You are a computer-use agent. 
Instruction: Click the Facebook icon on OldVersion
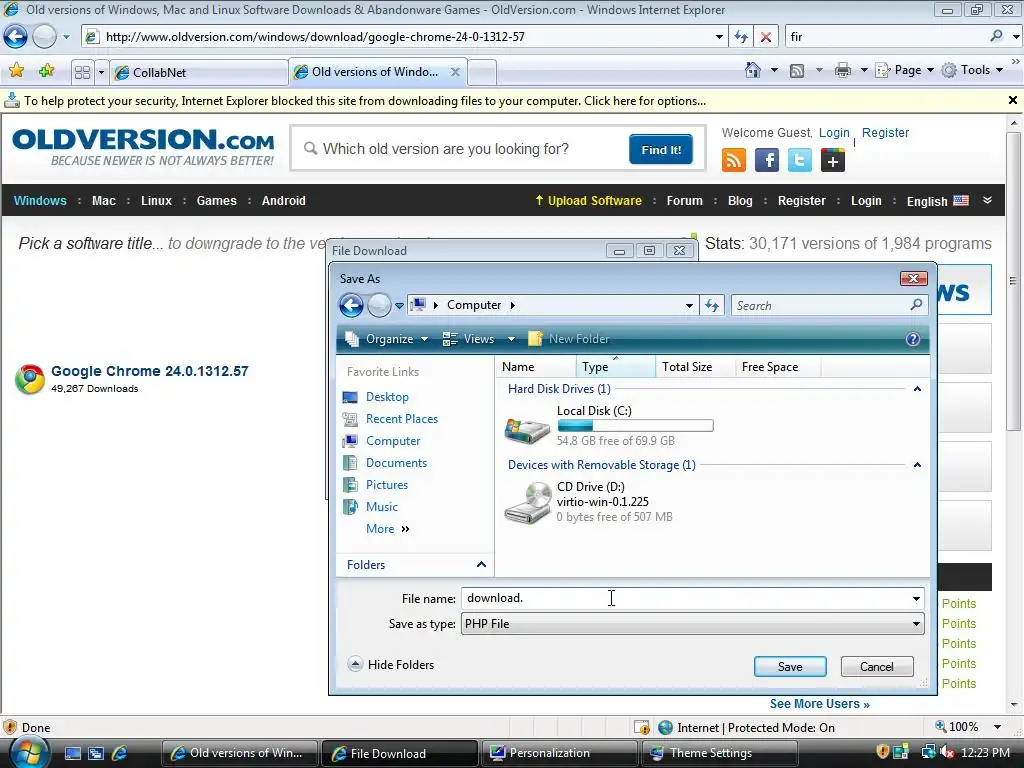[767, 160]
